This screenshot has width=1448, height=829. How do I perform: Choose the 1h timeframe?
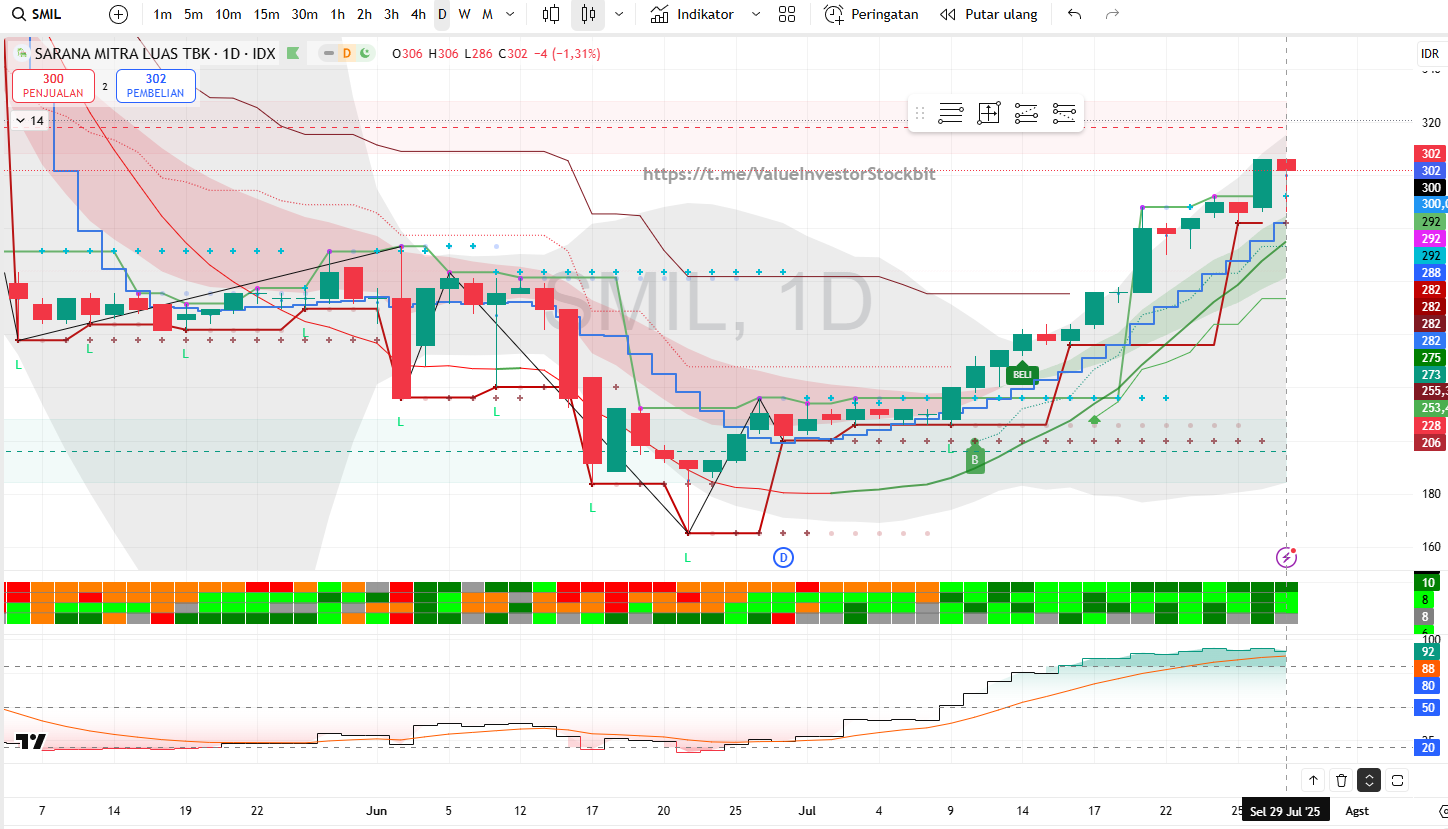(338, 14)
